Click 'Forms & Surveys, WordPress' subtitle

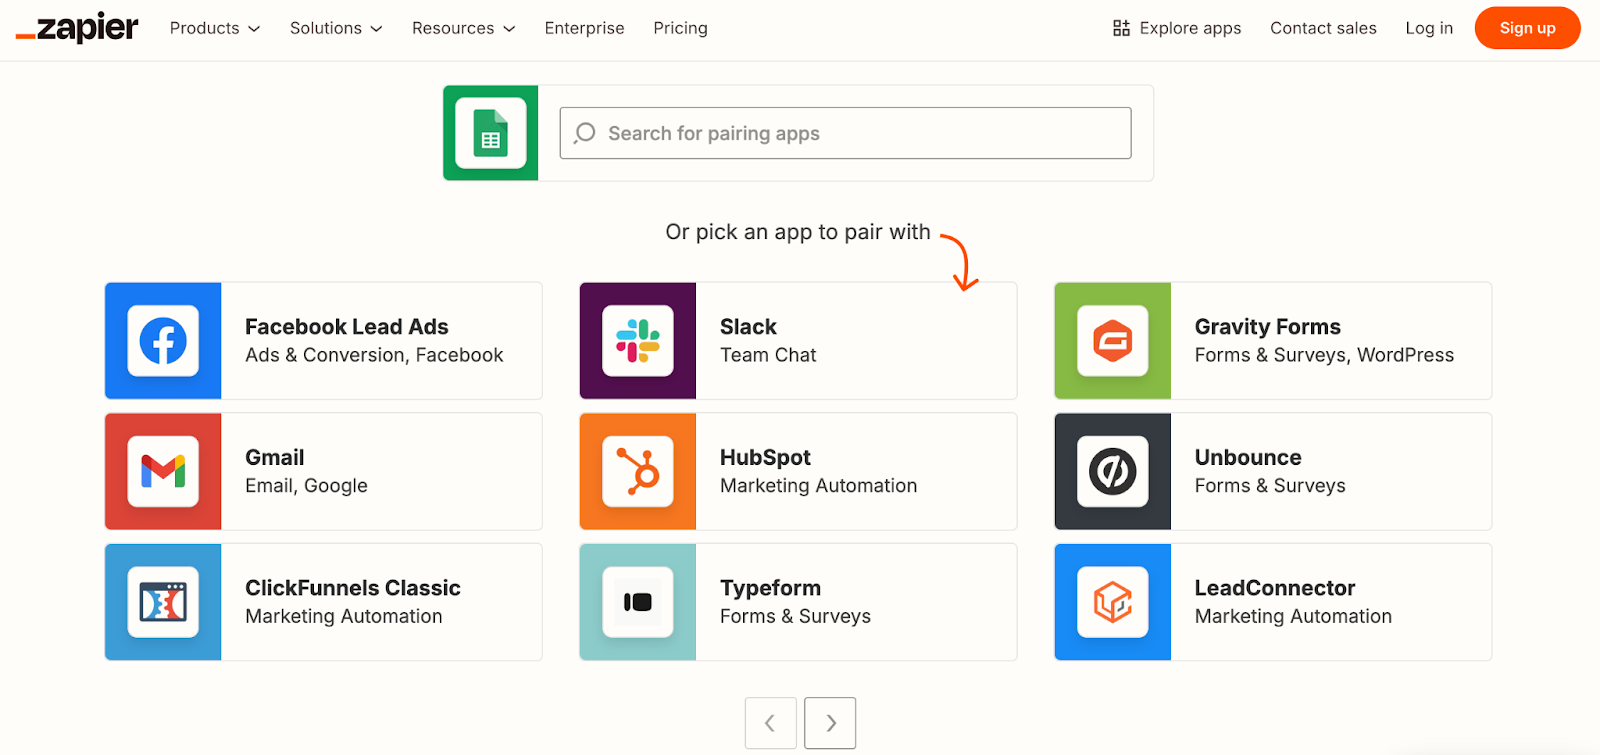pos(1324,355)
